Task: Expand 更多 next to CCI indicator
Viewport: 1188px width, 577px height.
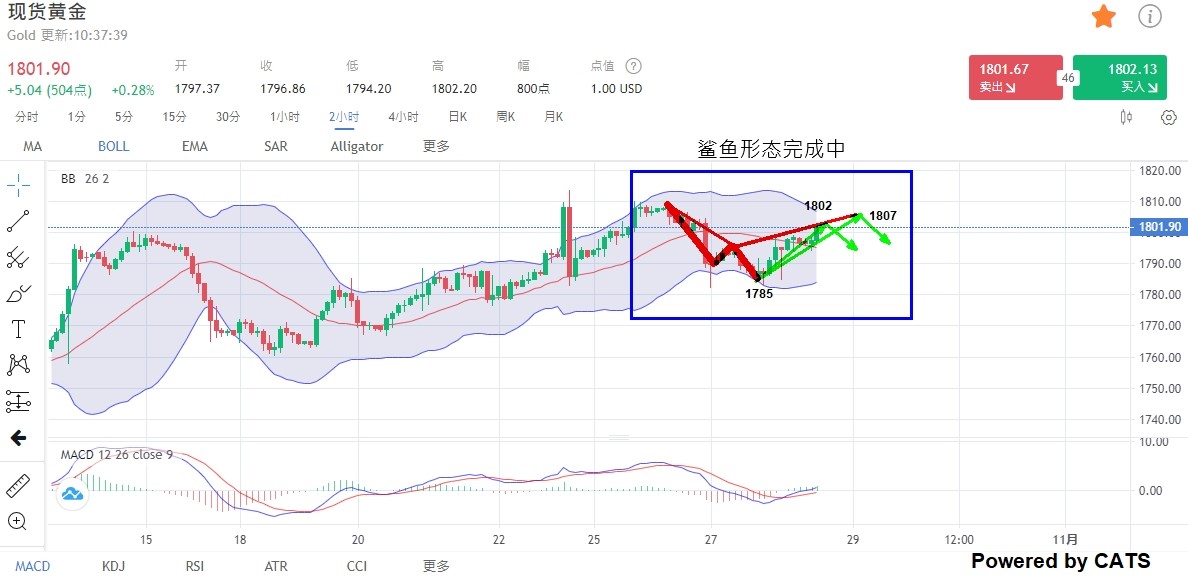Action: 436,566
